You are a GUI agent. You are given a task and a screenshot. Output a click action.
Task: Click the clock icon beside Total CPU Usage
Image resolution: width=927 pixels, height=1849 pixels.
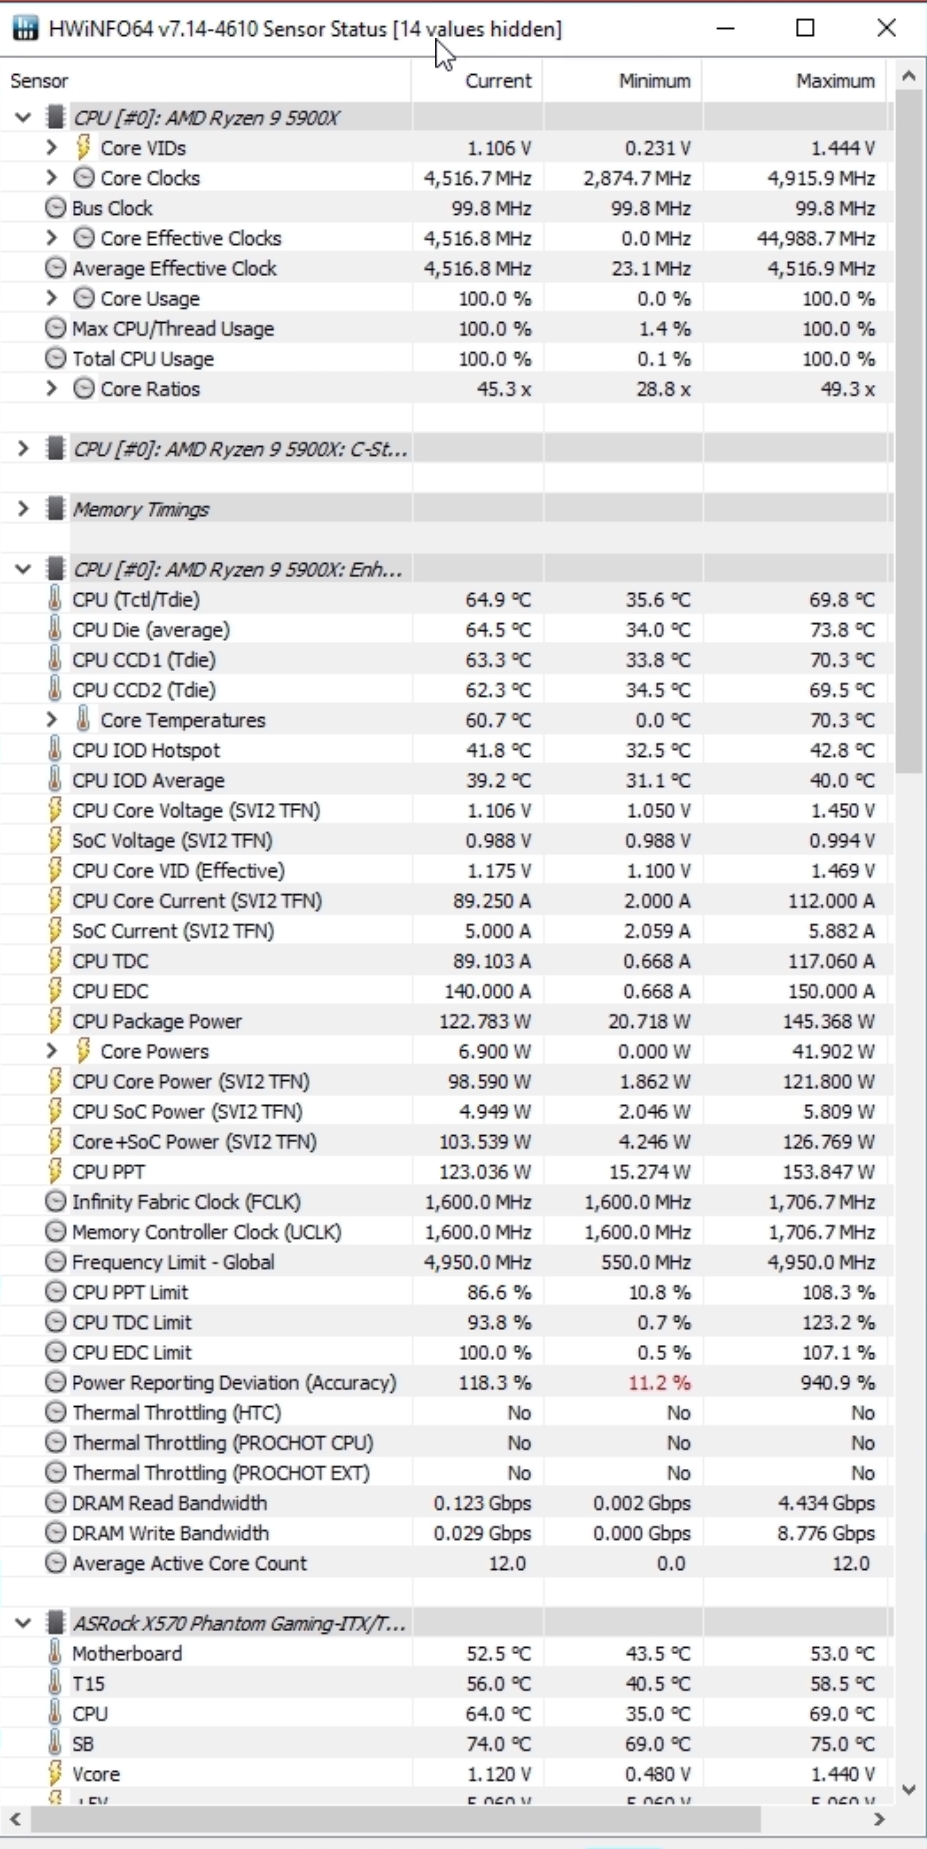(x=55, y=359)
